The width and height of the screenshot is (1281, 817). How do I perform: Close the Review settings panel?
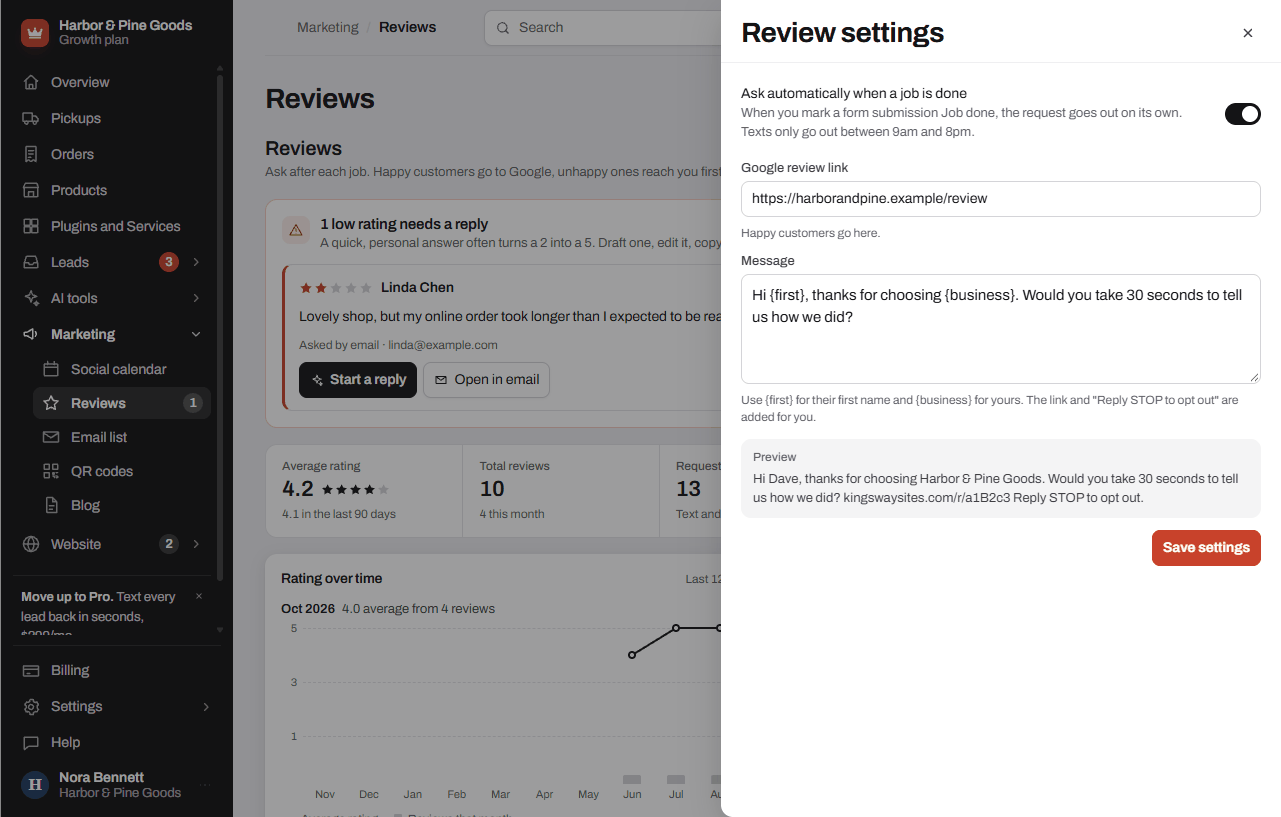[x=1247, y=33]
